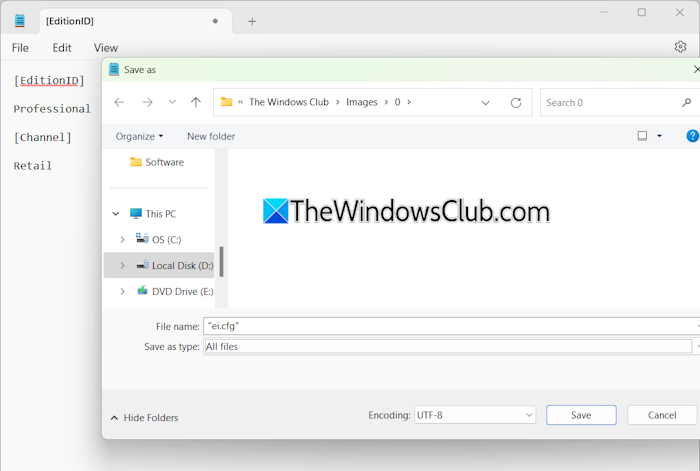
Task: Click the [EditionID] line in Notepad text
Action: pos(49,81)
